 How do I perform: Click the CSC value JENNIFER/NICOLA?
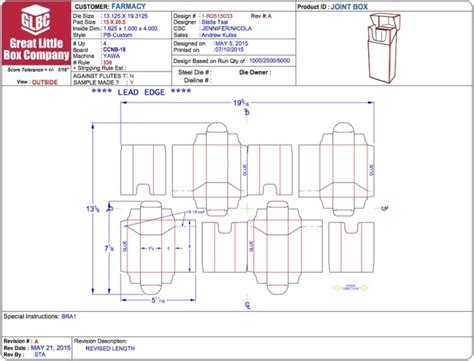[x=227, y=29]
